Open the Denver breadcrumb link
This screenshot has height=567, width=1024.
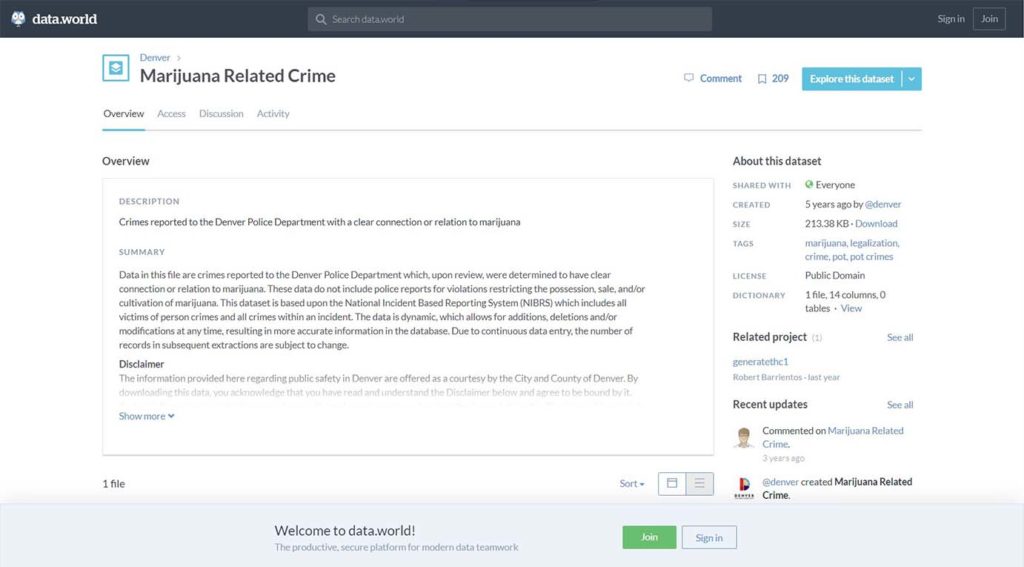[x=155, y=57]
